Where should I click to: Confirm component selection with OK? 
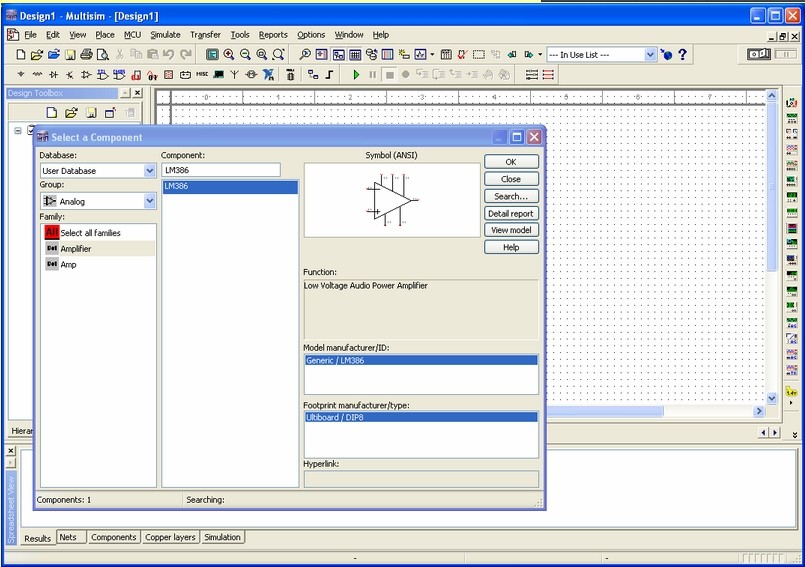(511, 162)
